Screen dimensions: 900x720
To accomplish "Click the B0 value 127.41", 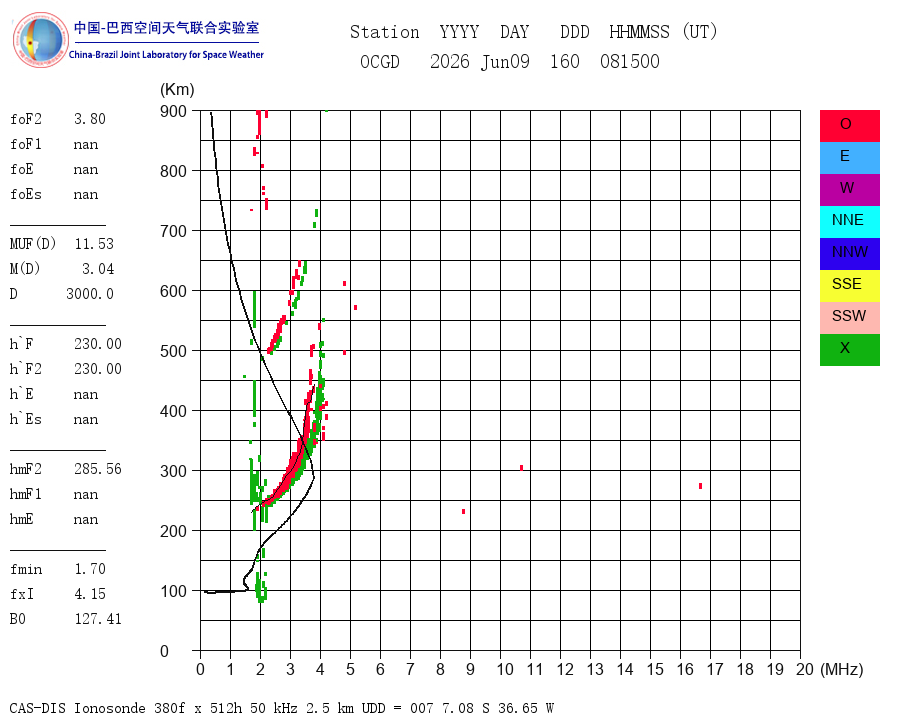I will (x=98, y=619).
